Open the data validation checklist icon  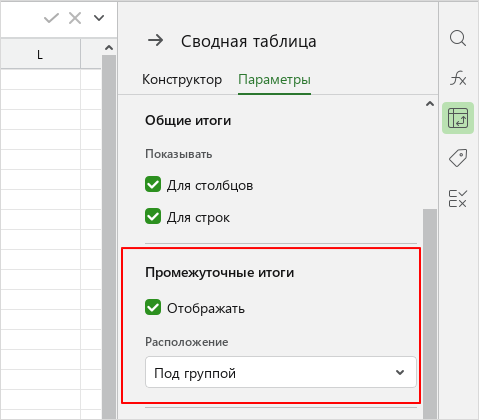(x=458, y=199)
